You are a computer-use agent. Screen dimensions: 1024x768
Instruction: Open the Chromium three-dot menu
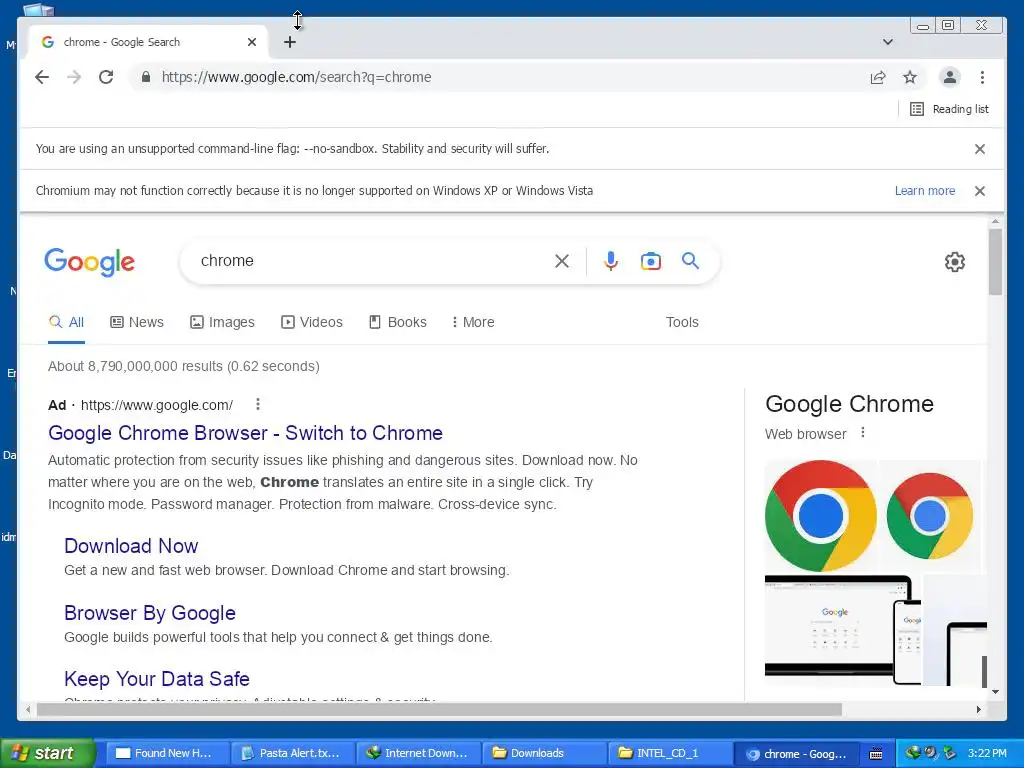[x=982, y=77]
